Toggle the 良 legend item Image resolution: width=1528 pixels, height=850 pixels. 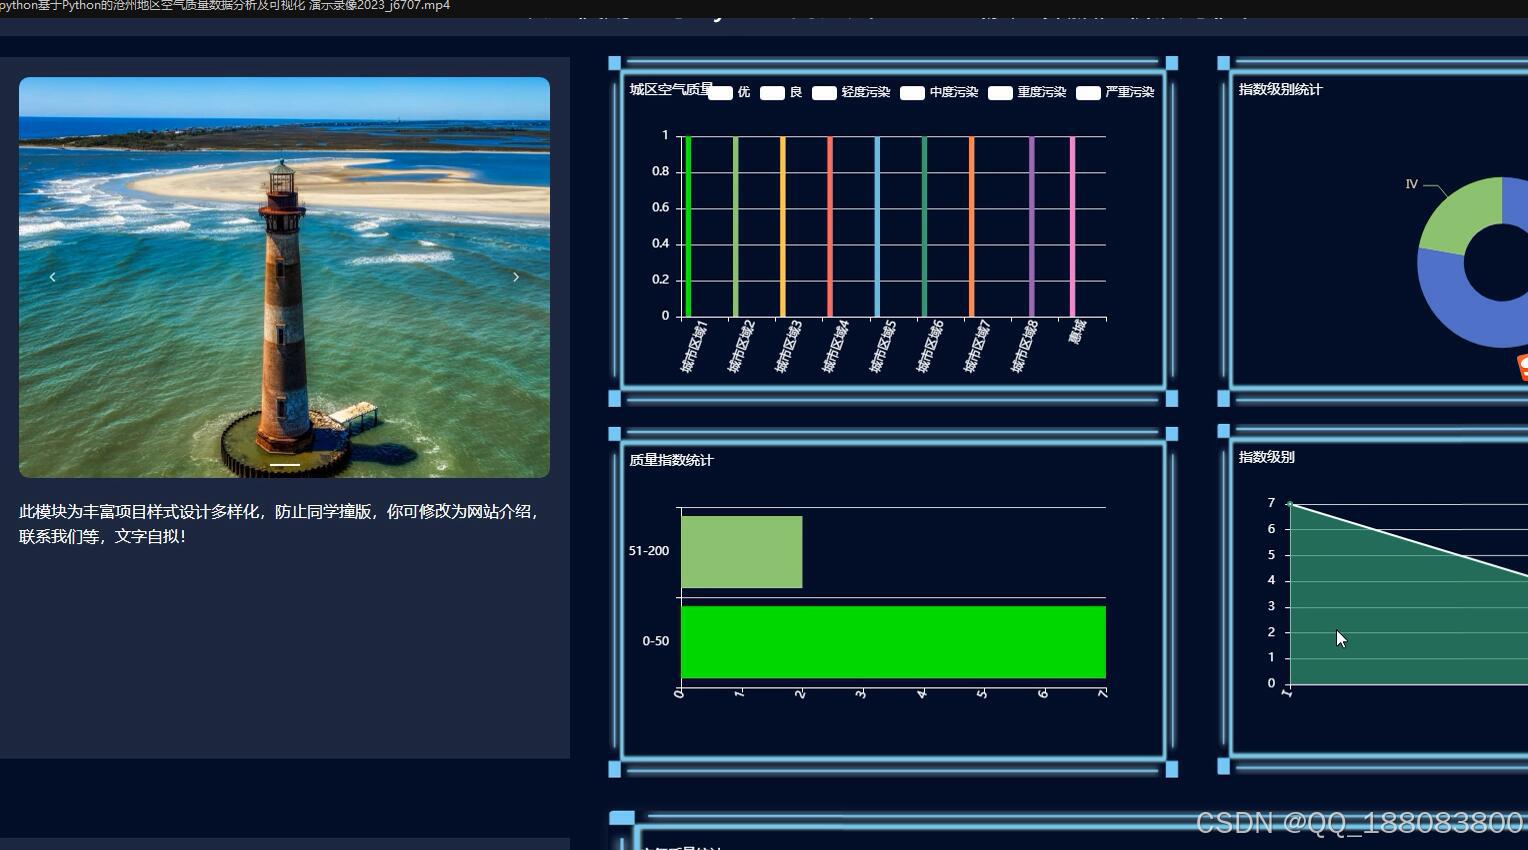click(772, 92)
